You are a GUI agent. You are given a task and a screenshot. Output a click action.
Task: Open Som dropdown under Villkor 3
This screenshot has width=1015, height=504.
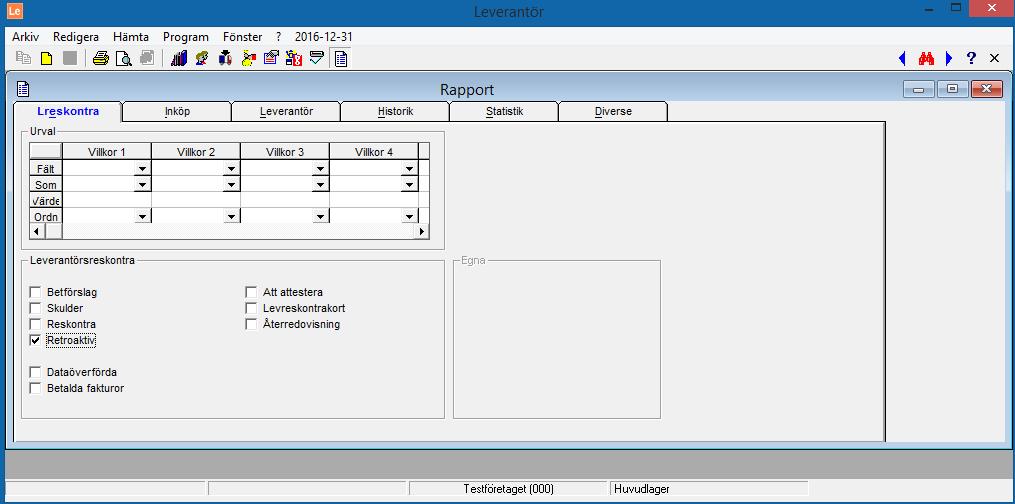[320, 185]
